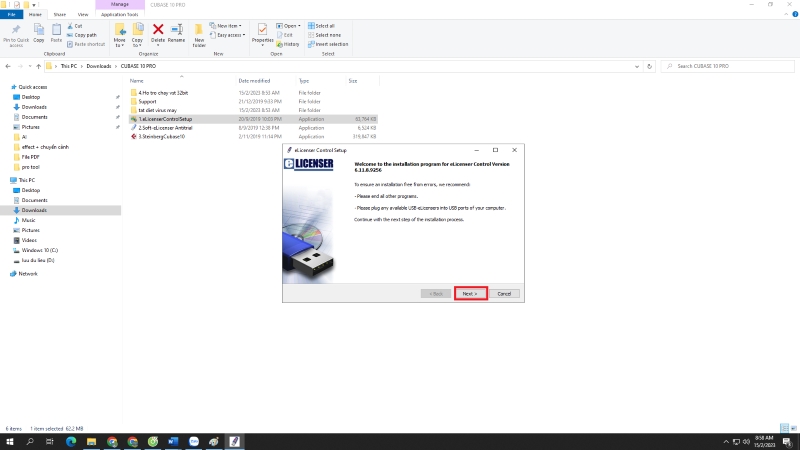Click History in the Open group
Screen dimensions: 800x450
click(288, 44)
